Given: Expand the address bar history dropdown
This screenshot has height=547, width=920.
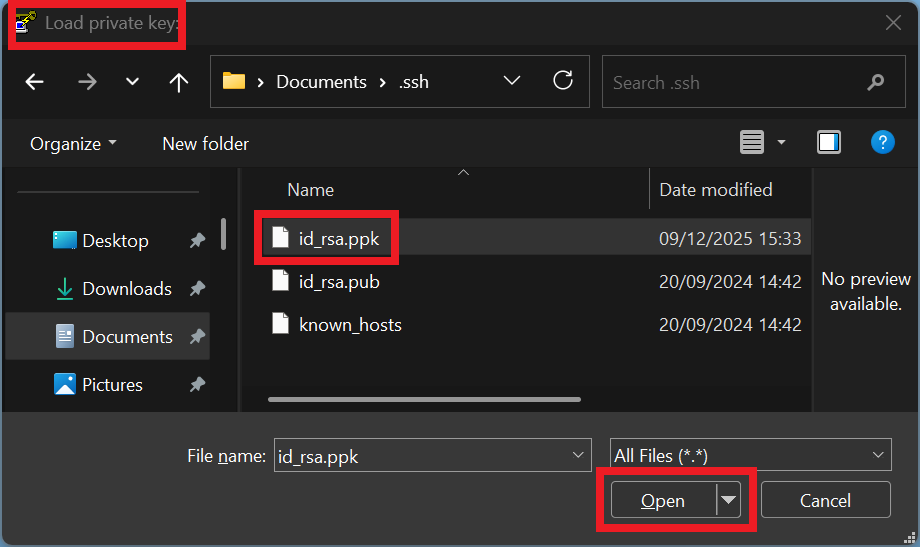Looking at the screenshot, I should (512, 81).
